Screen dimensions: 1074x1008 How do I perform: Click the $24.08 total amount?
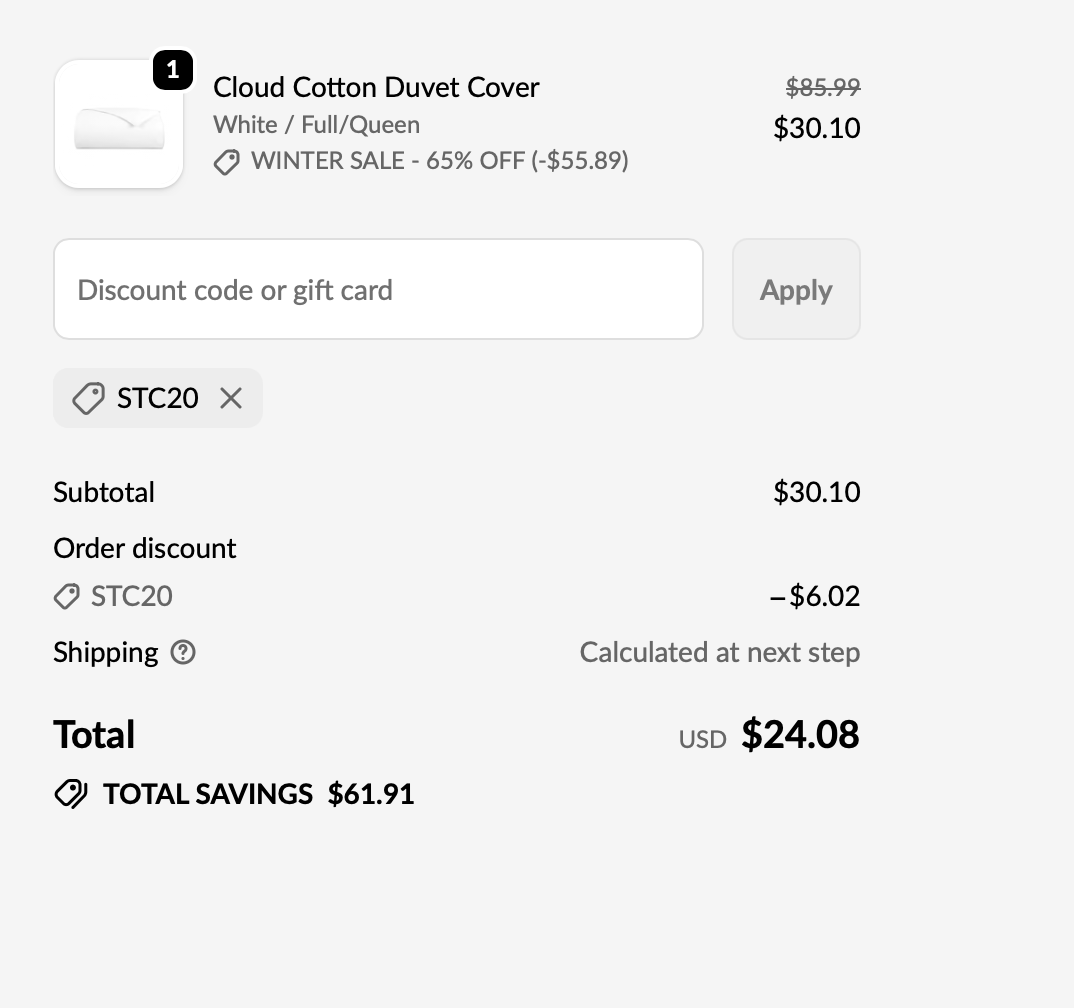800,735
